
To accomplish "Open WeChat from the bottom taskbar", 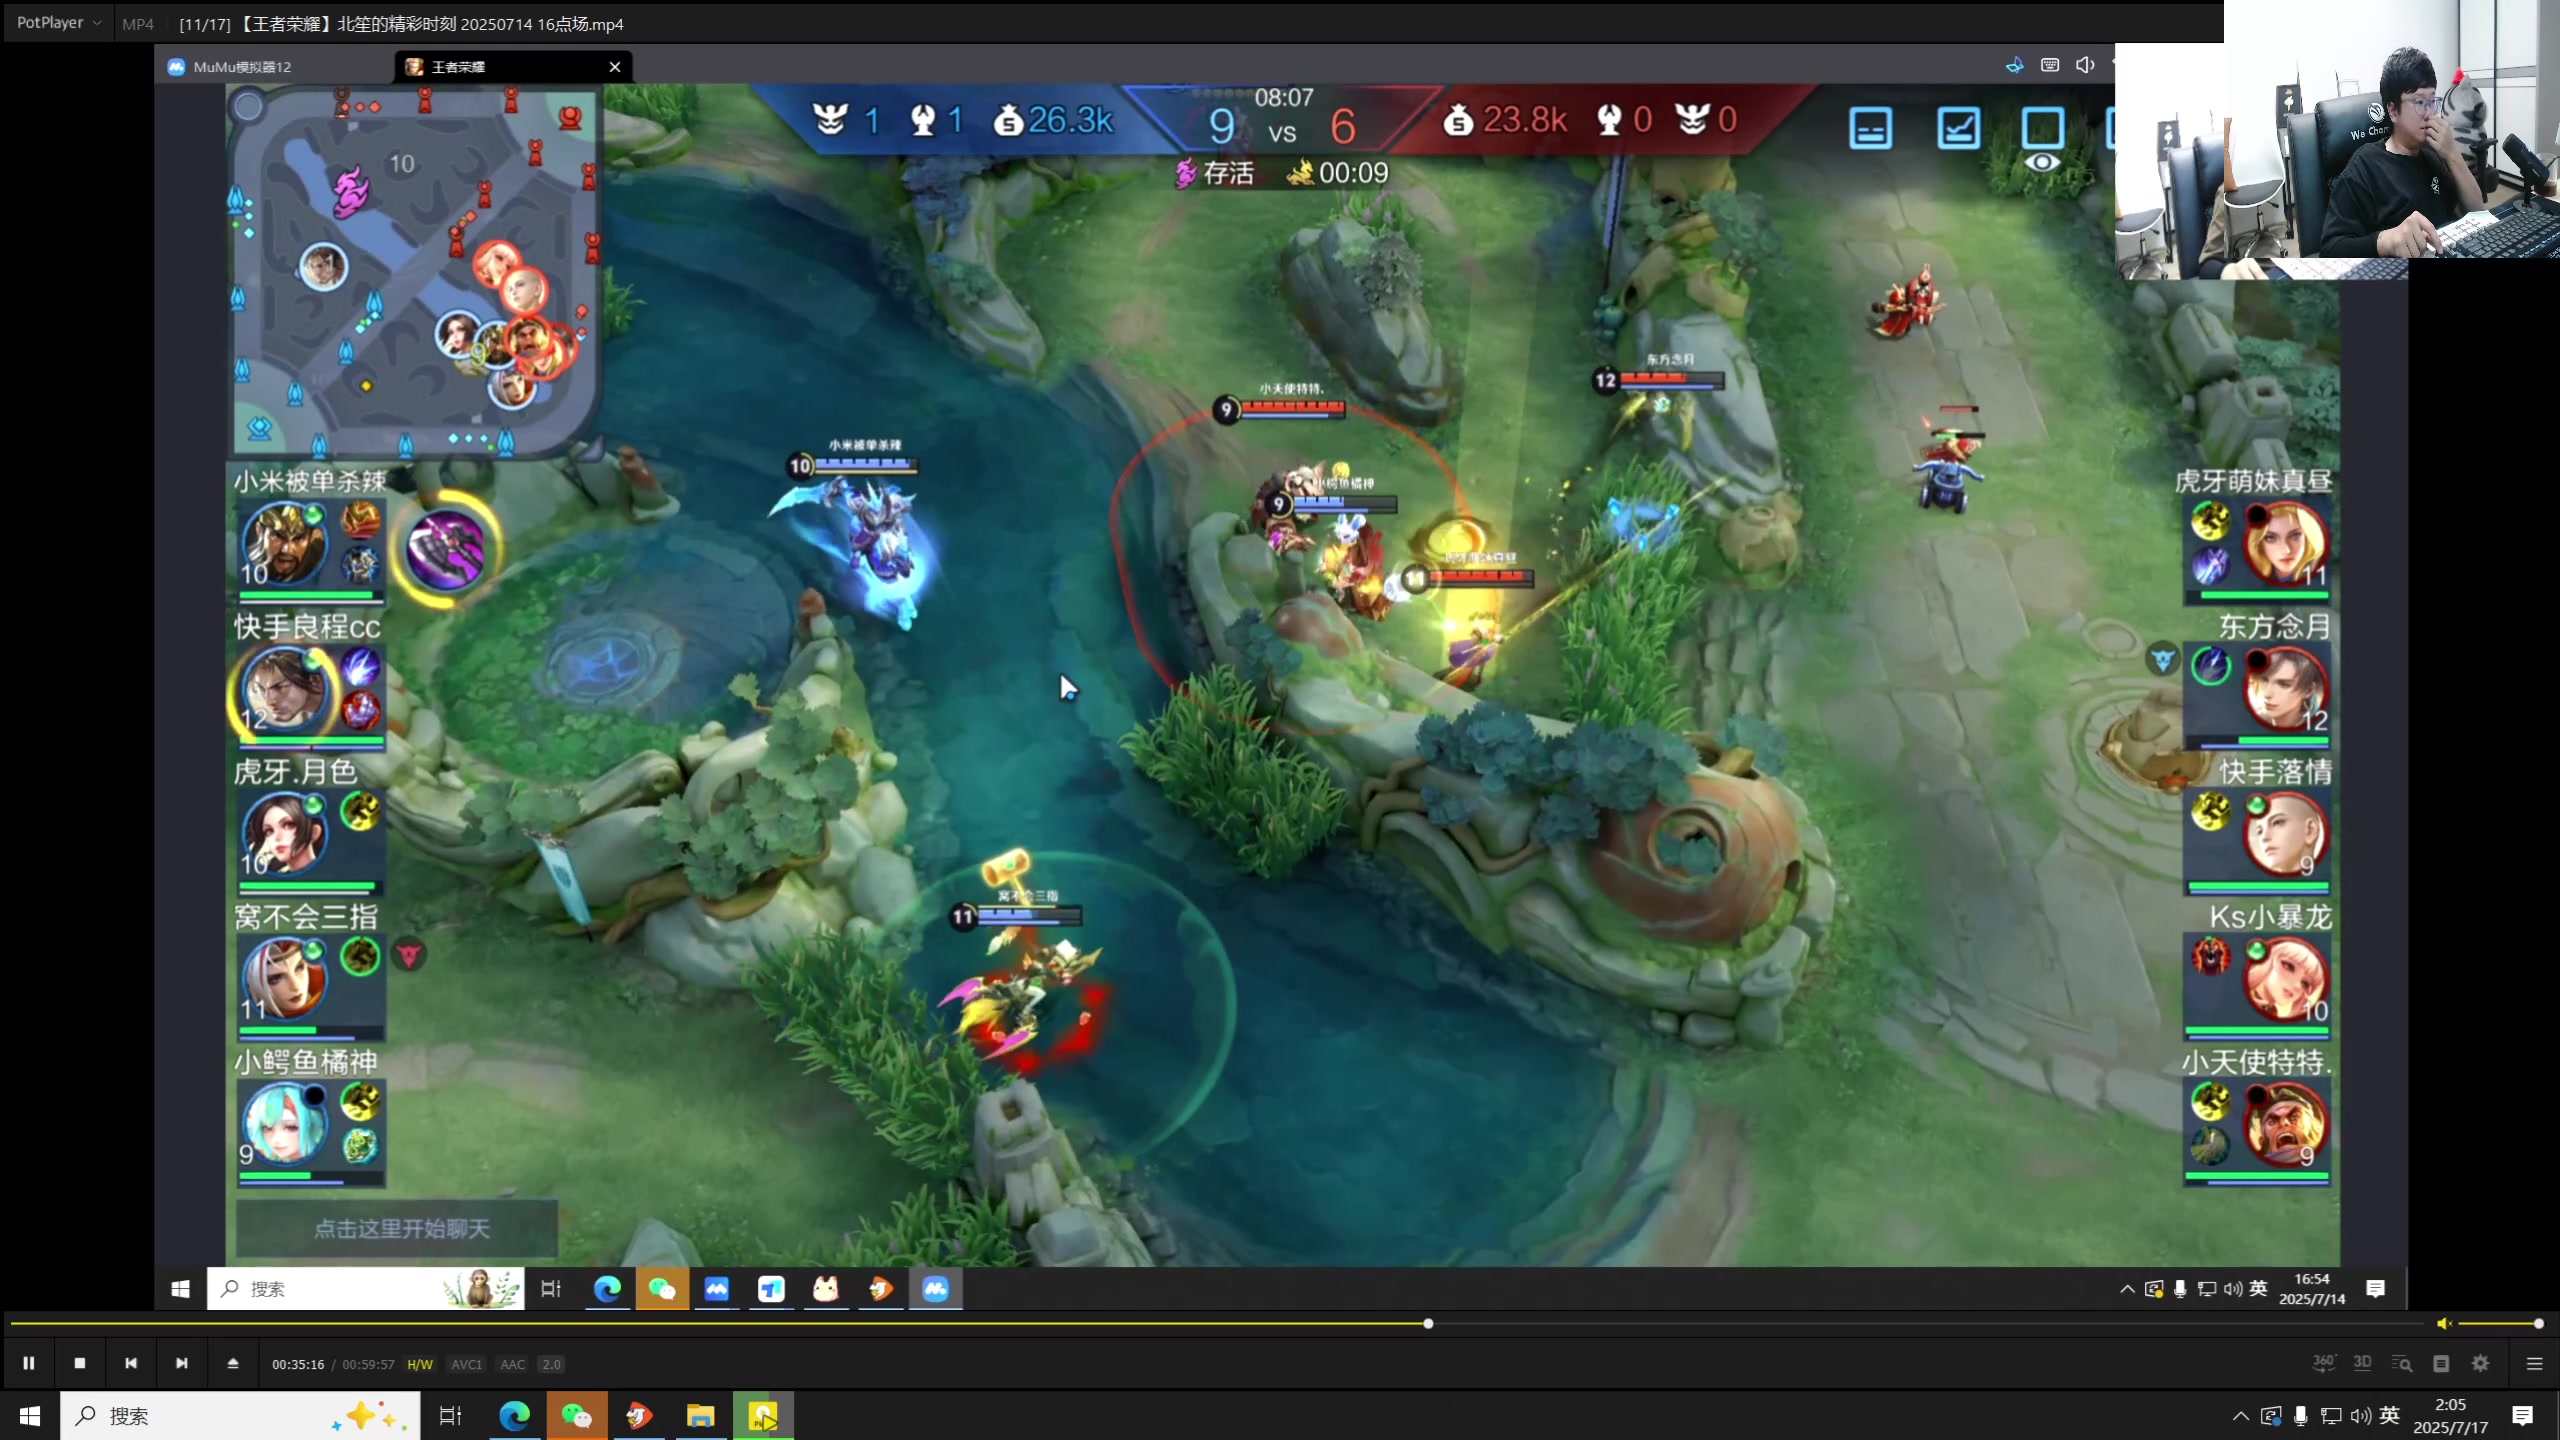I will pyautogui.click(x=577, y=1415).
